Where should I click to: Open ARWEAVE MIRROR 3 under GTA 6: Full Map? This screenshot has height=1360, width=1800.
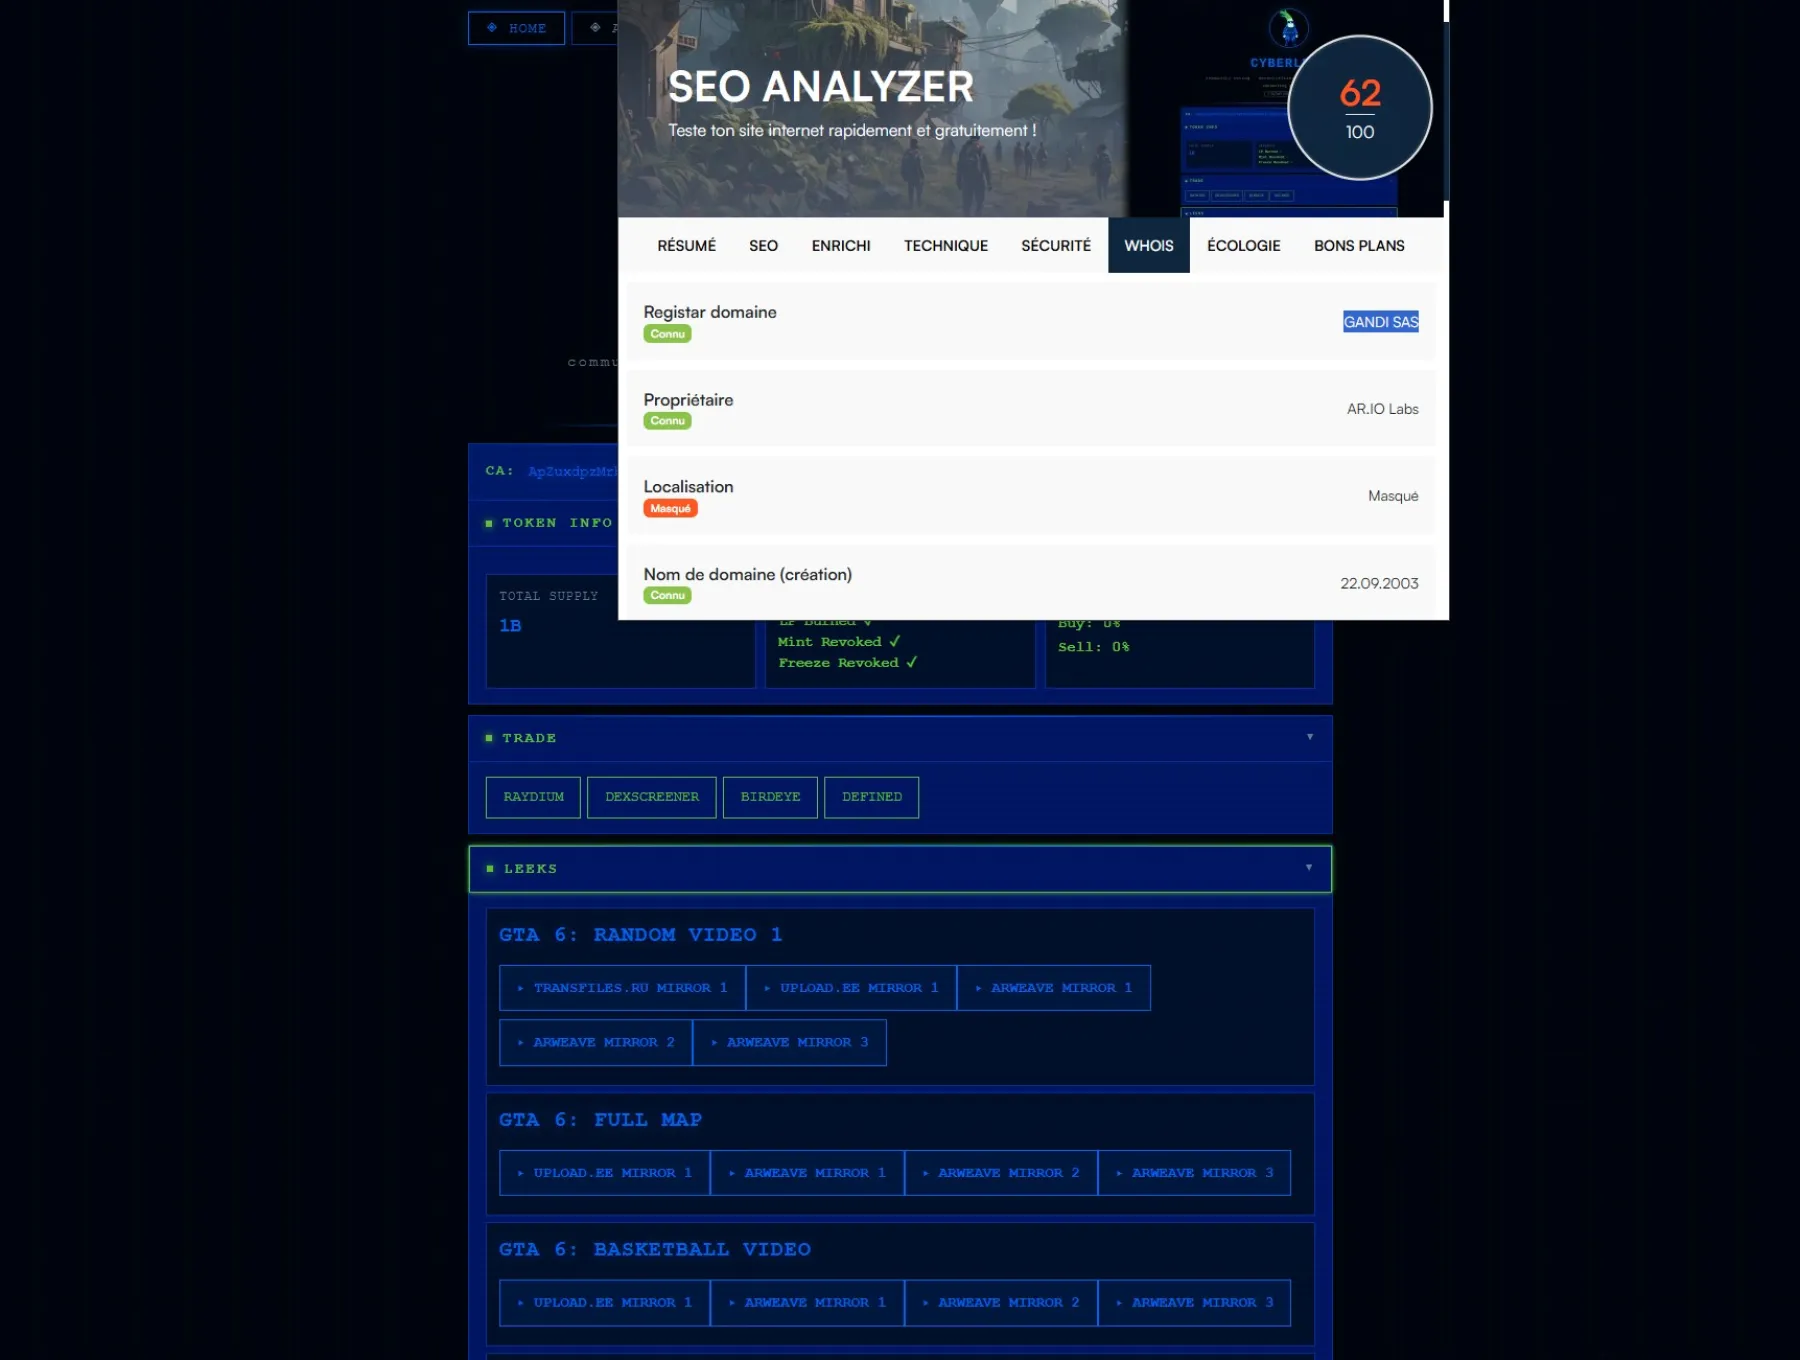tap(1194, 1173)
